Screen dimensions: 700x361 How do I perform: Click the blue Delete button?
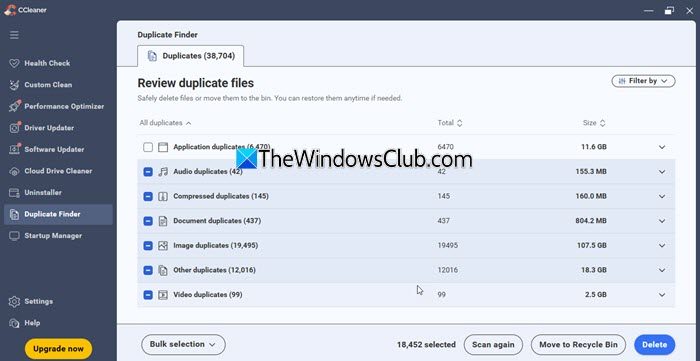click(654, 344)
